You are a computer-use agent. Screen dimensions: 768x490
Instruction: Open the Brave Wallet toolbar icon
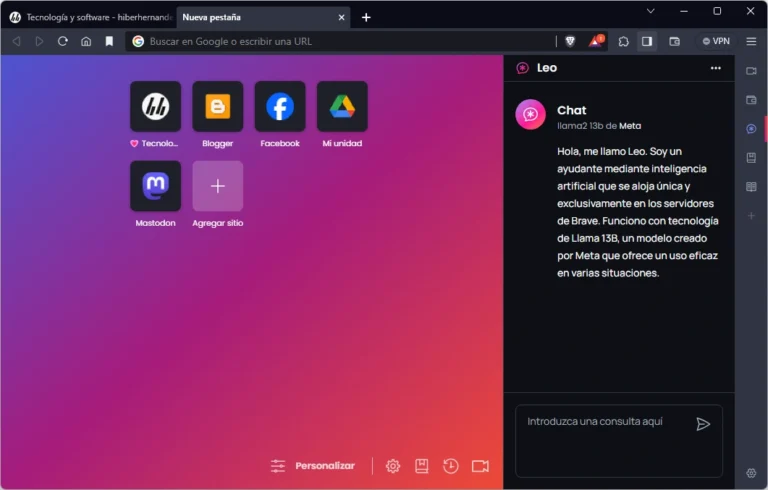[674, 41]
